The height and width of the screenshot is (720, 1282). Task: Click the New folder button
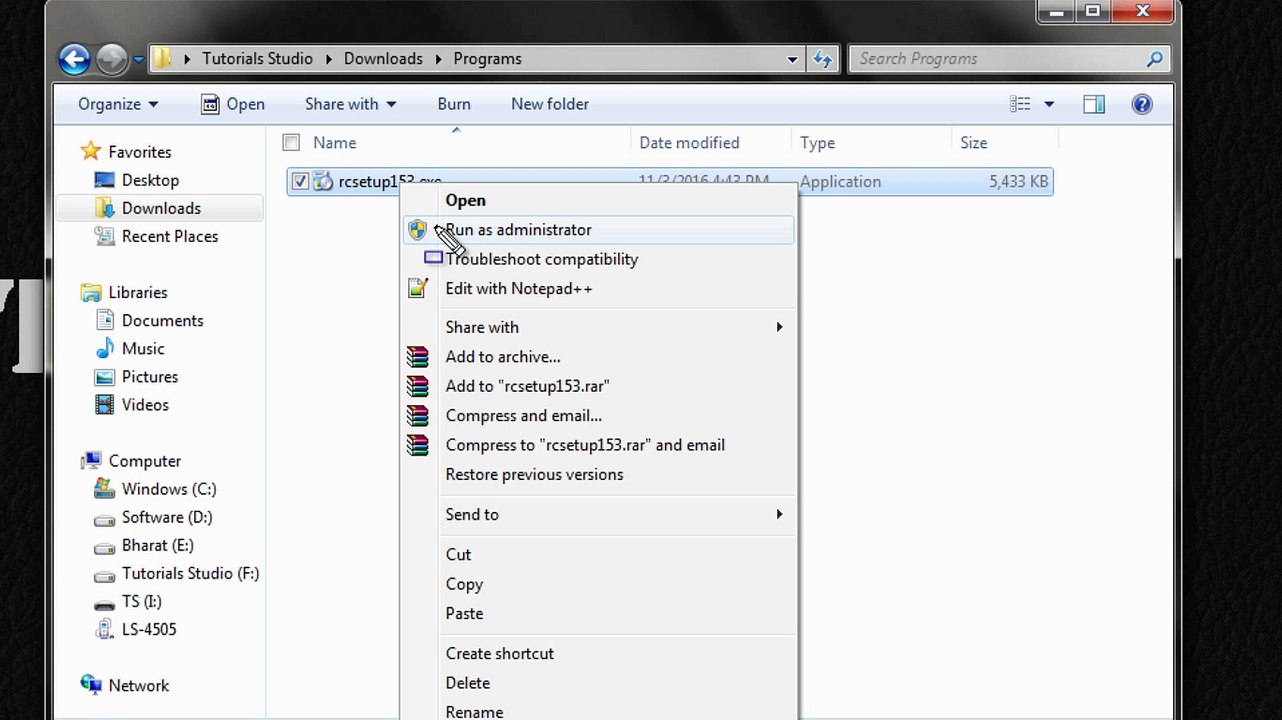(x=550, y=104)
